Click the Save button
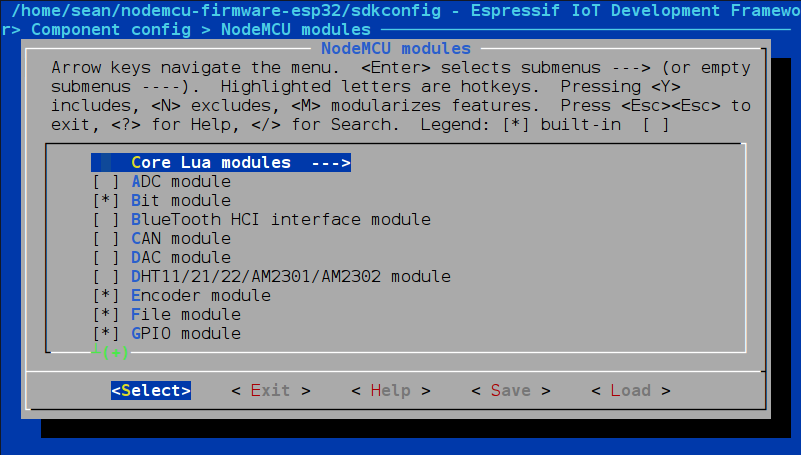Screen dimensions: 801x455 511,391
